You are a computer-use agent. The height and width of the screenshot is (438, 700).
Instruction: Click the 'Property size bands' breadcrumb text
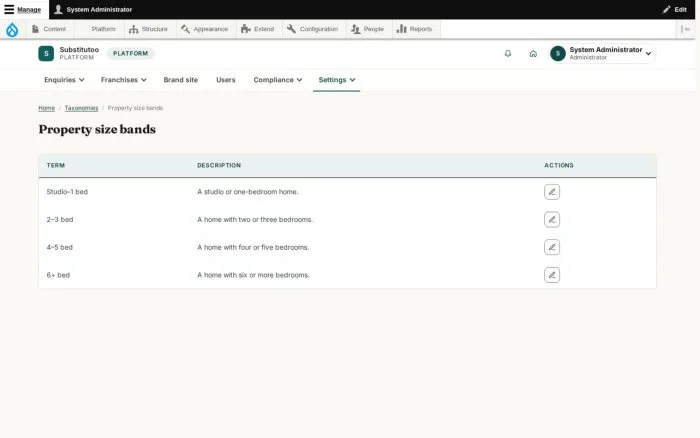pos(135,108)
